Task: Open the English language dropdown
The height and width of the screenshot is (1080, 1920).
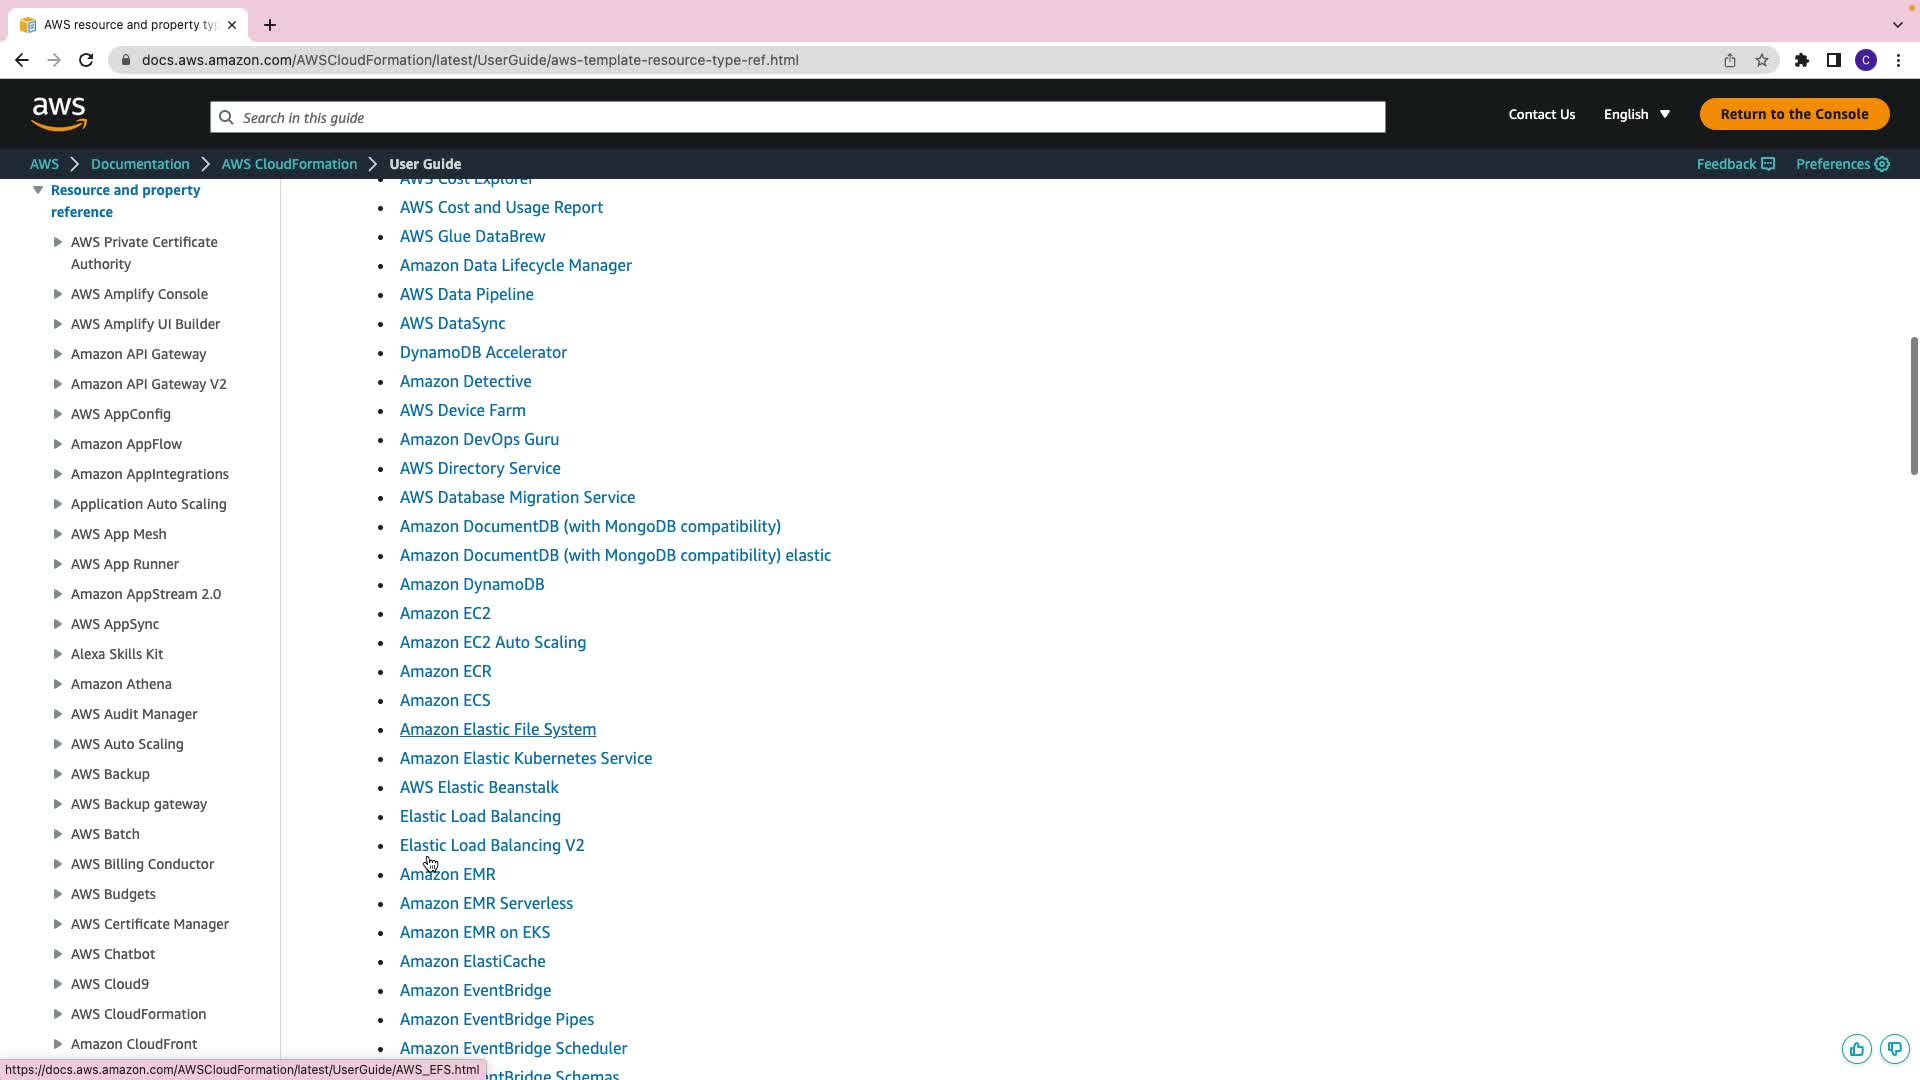Action: 1637,114
